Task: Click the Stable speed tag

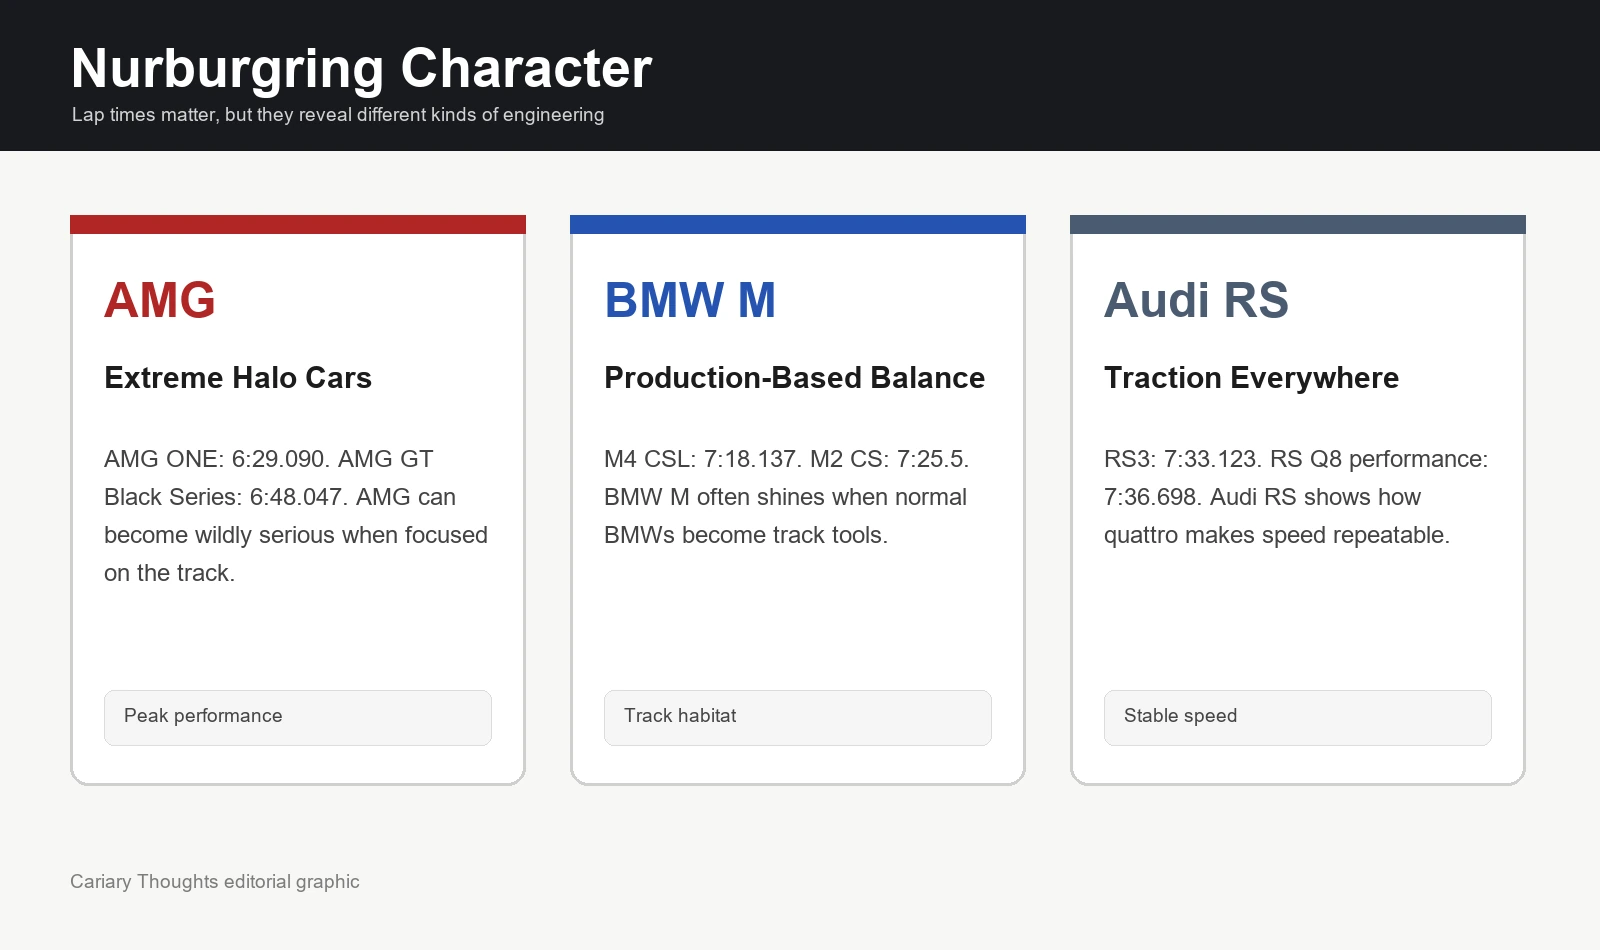Action: (1298, 717)
